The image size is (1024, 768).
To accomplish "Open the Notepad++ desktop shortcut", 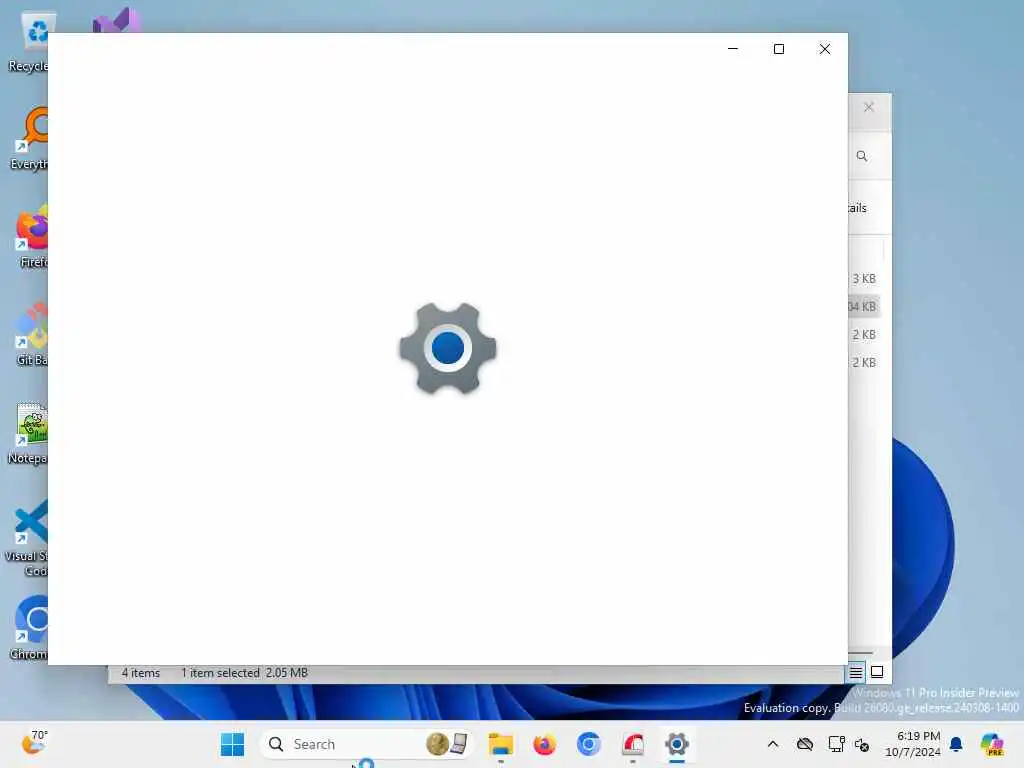I will coord(29,432).
